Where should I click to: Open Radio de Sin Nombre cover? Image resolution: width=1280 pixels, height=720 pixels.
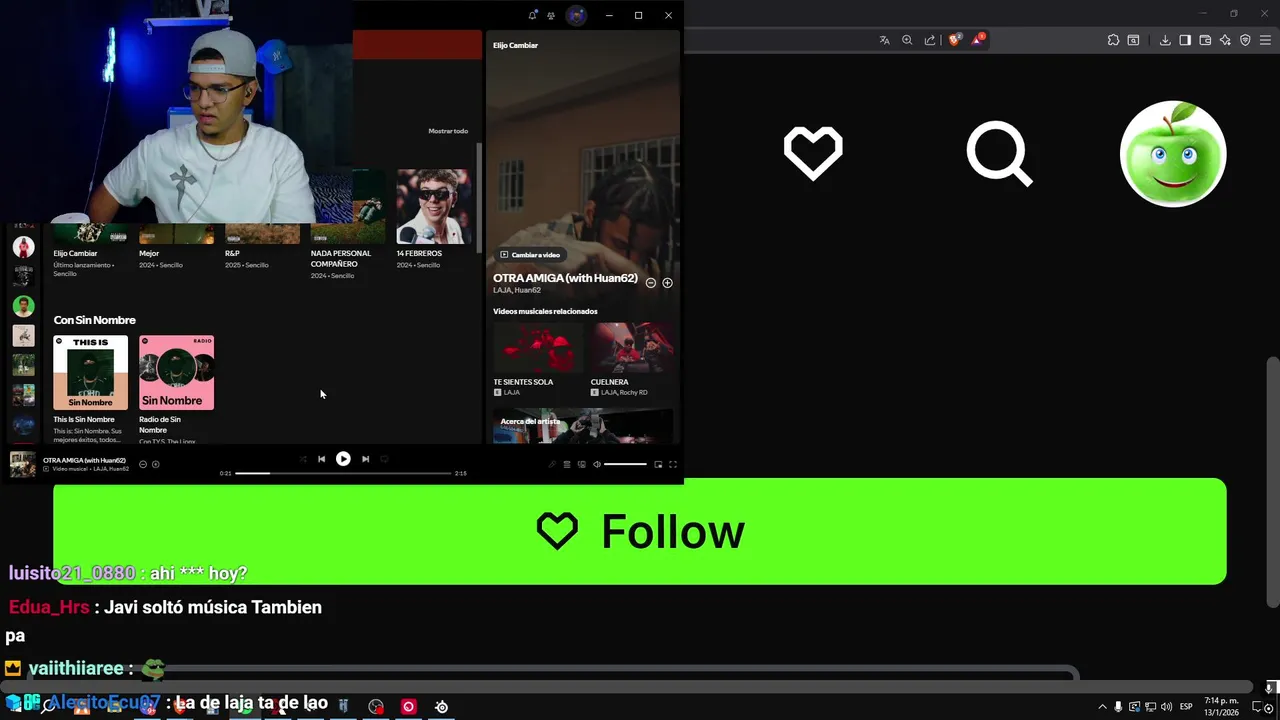[176, 372]
